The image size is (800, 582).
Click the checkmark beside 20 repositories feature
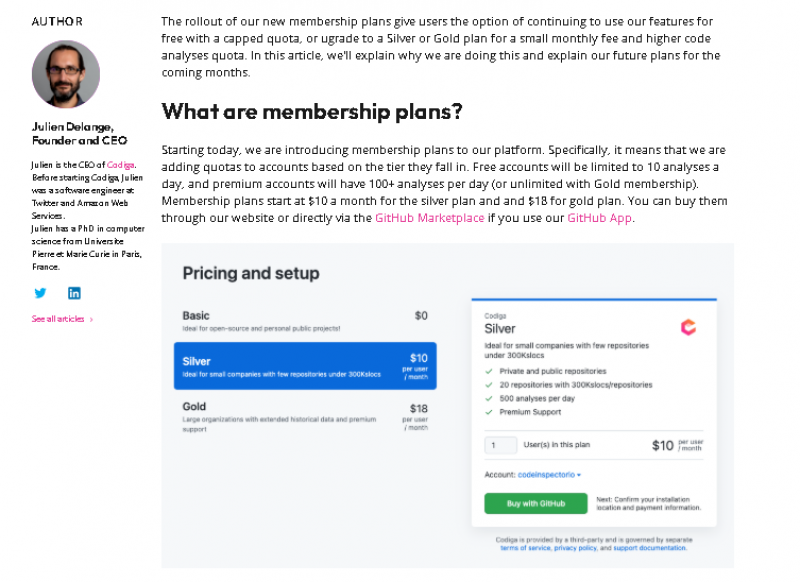click(488, 385)
